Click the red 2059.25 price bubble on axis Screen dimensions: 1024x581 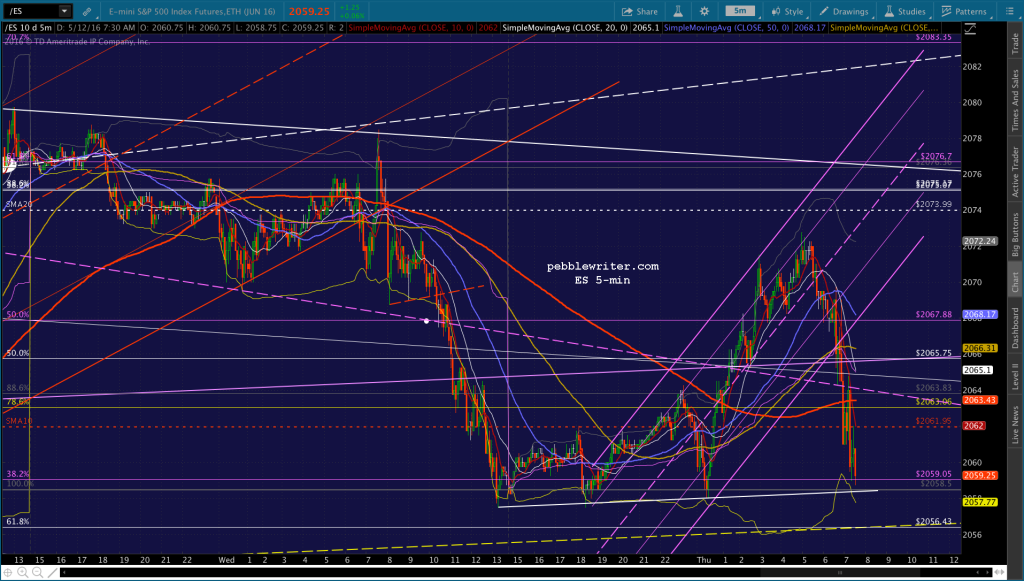pyautogui.click(x=980, y=475)
